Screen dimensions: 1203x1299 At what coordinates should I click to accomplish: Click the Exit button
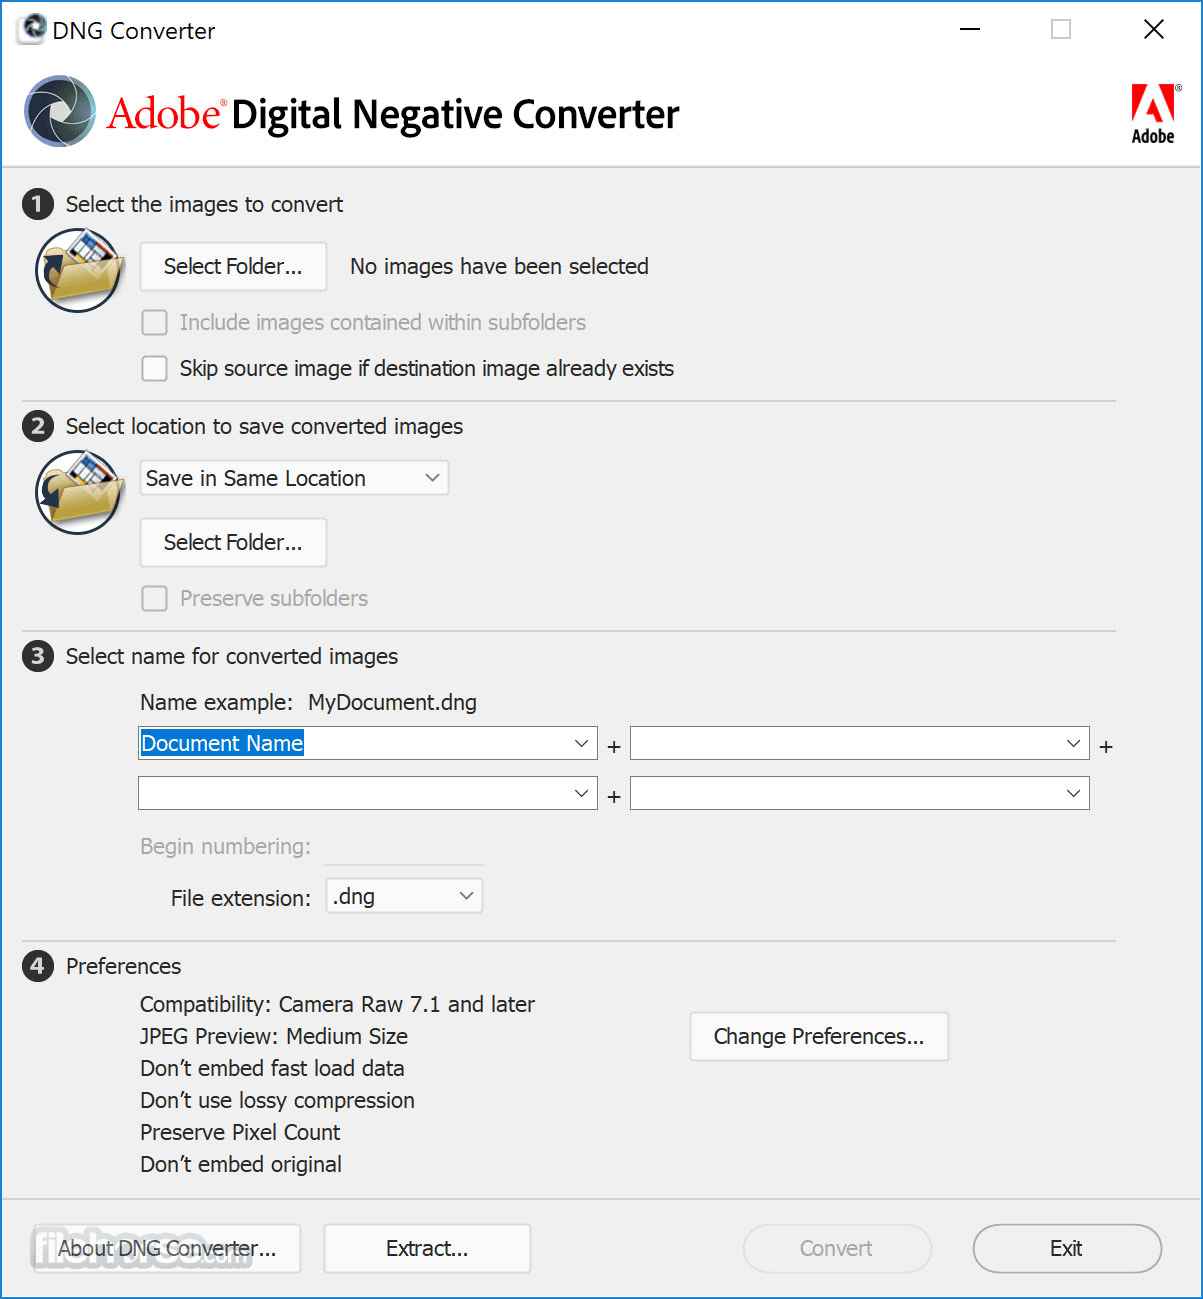pyautogui.click(x=1066, y=1248)
